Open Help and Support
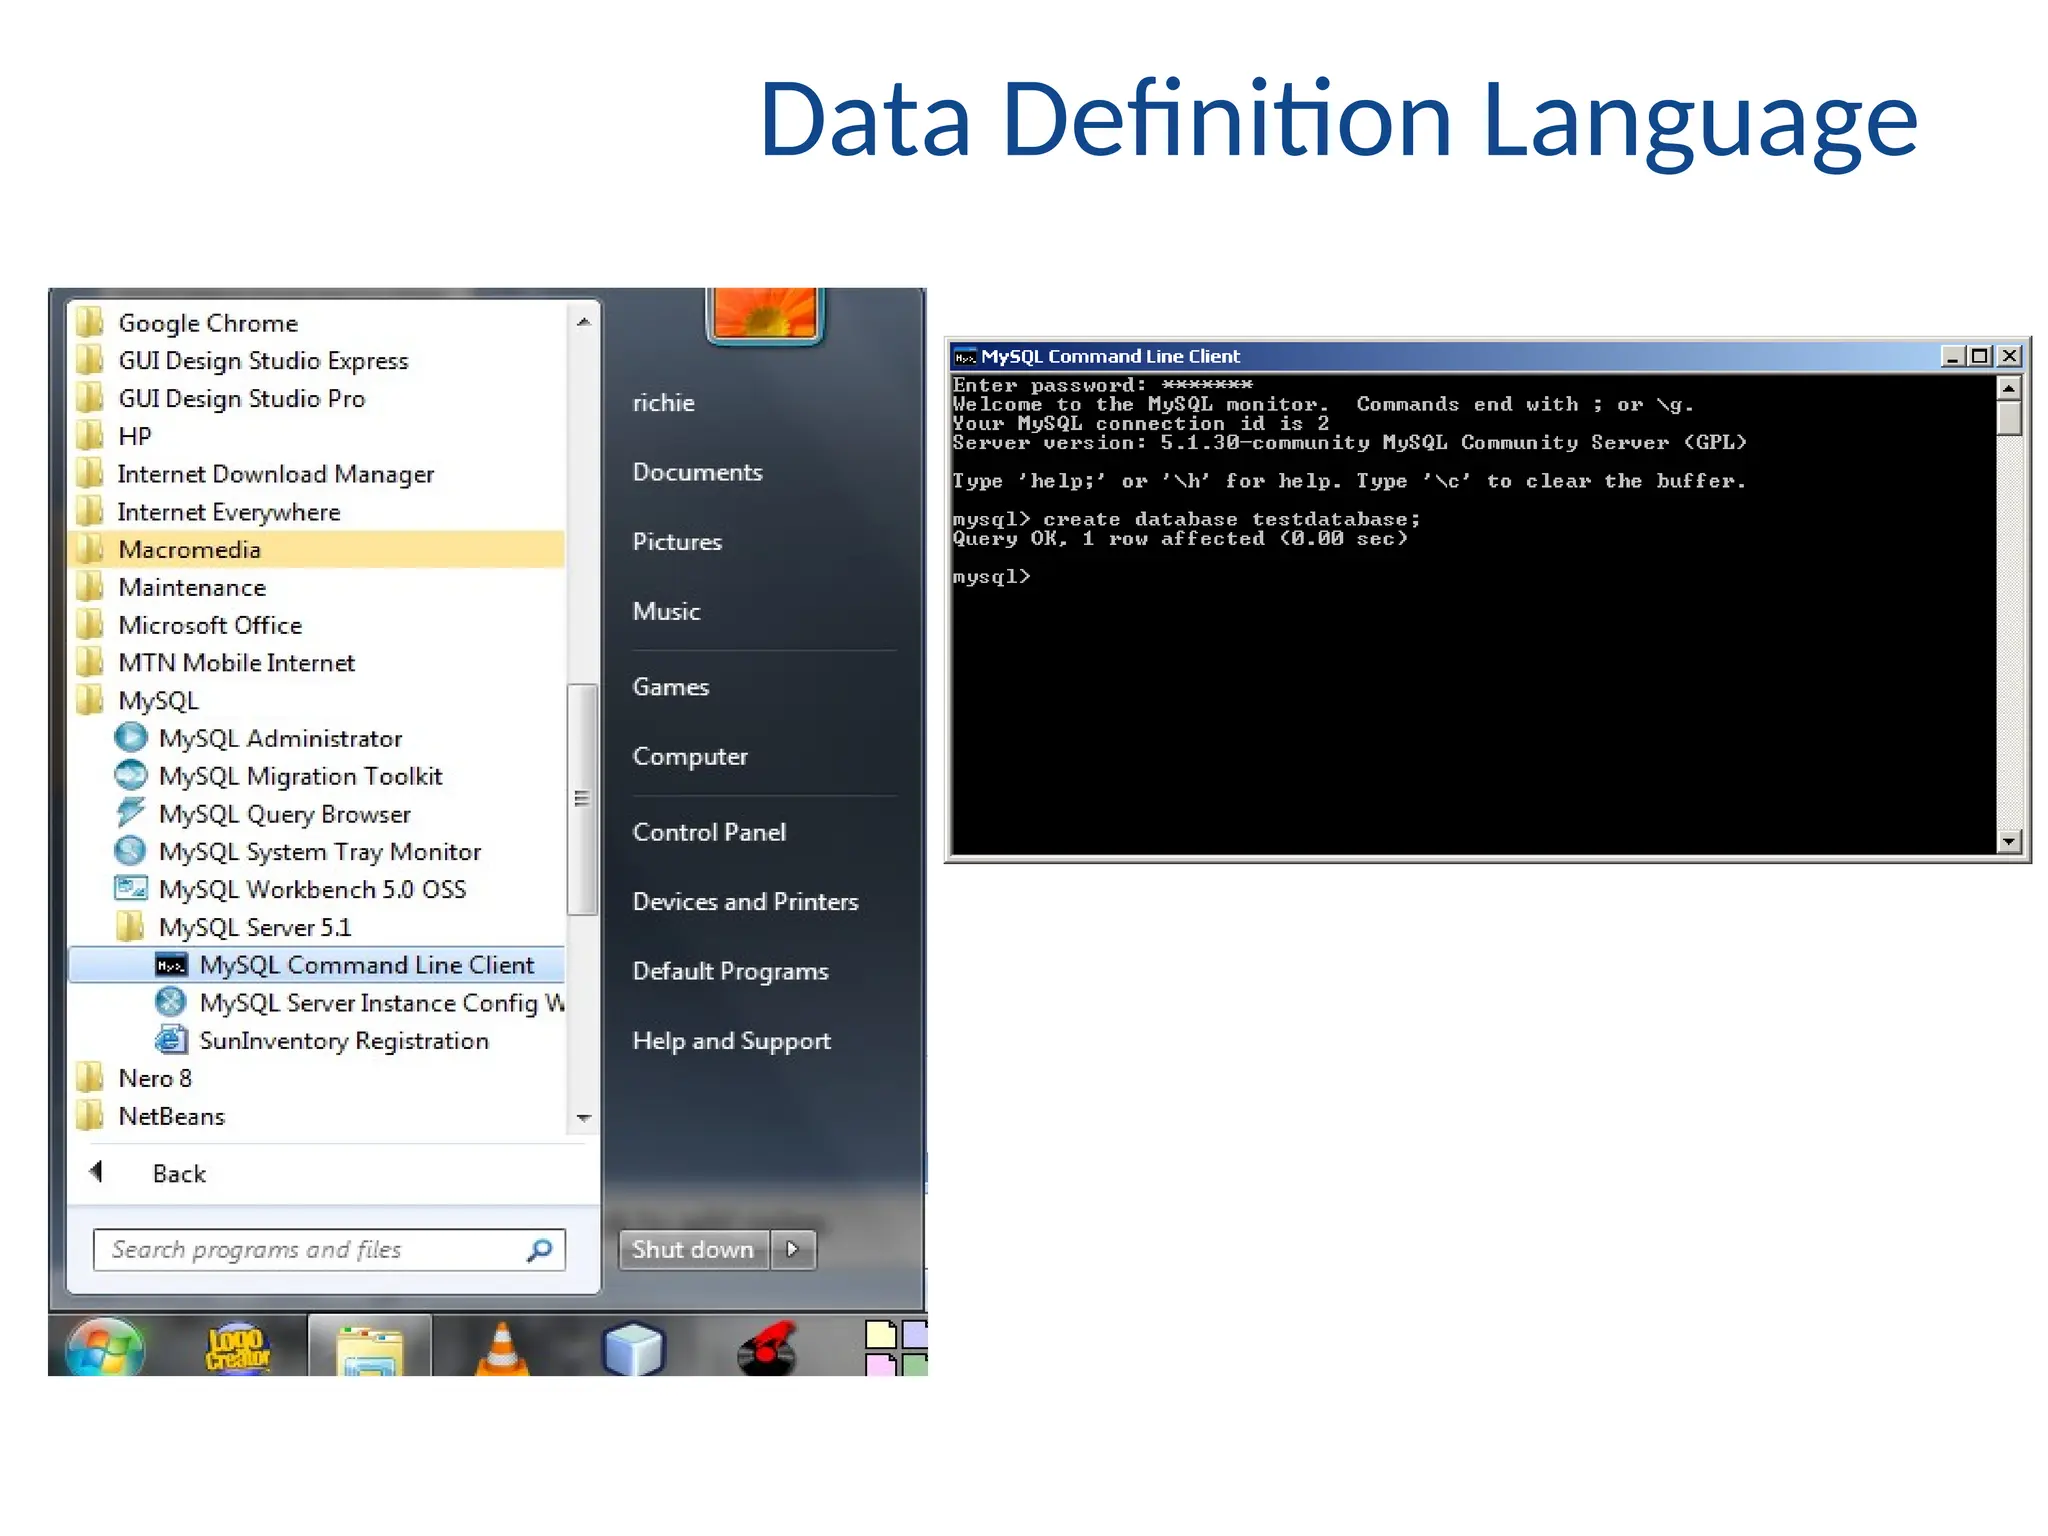 (732, 1041)
